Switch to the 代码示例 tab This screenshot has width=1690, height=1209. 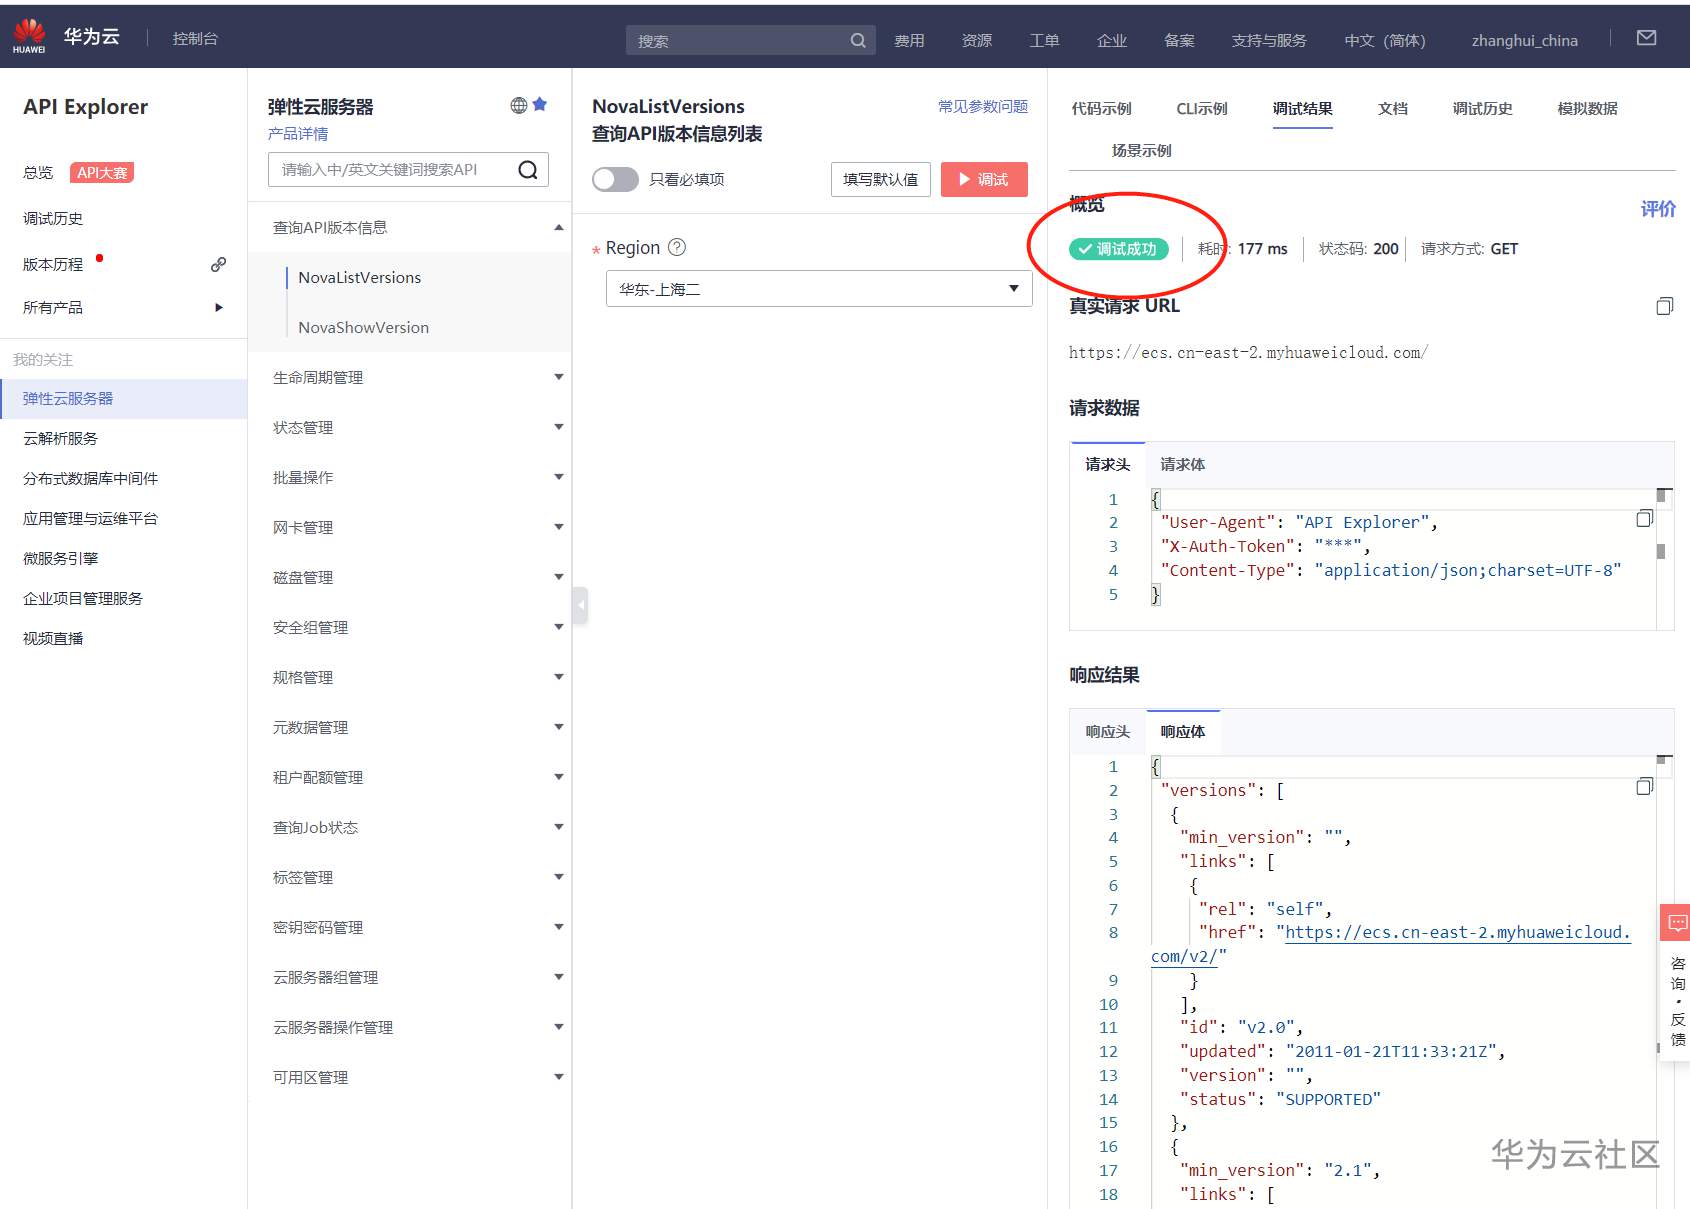point(1101,108)
